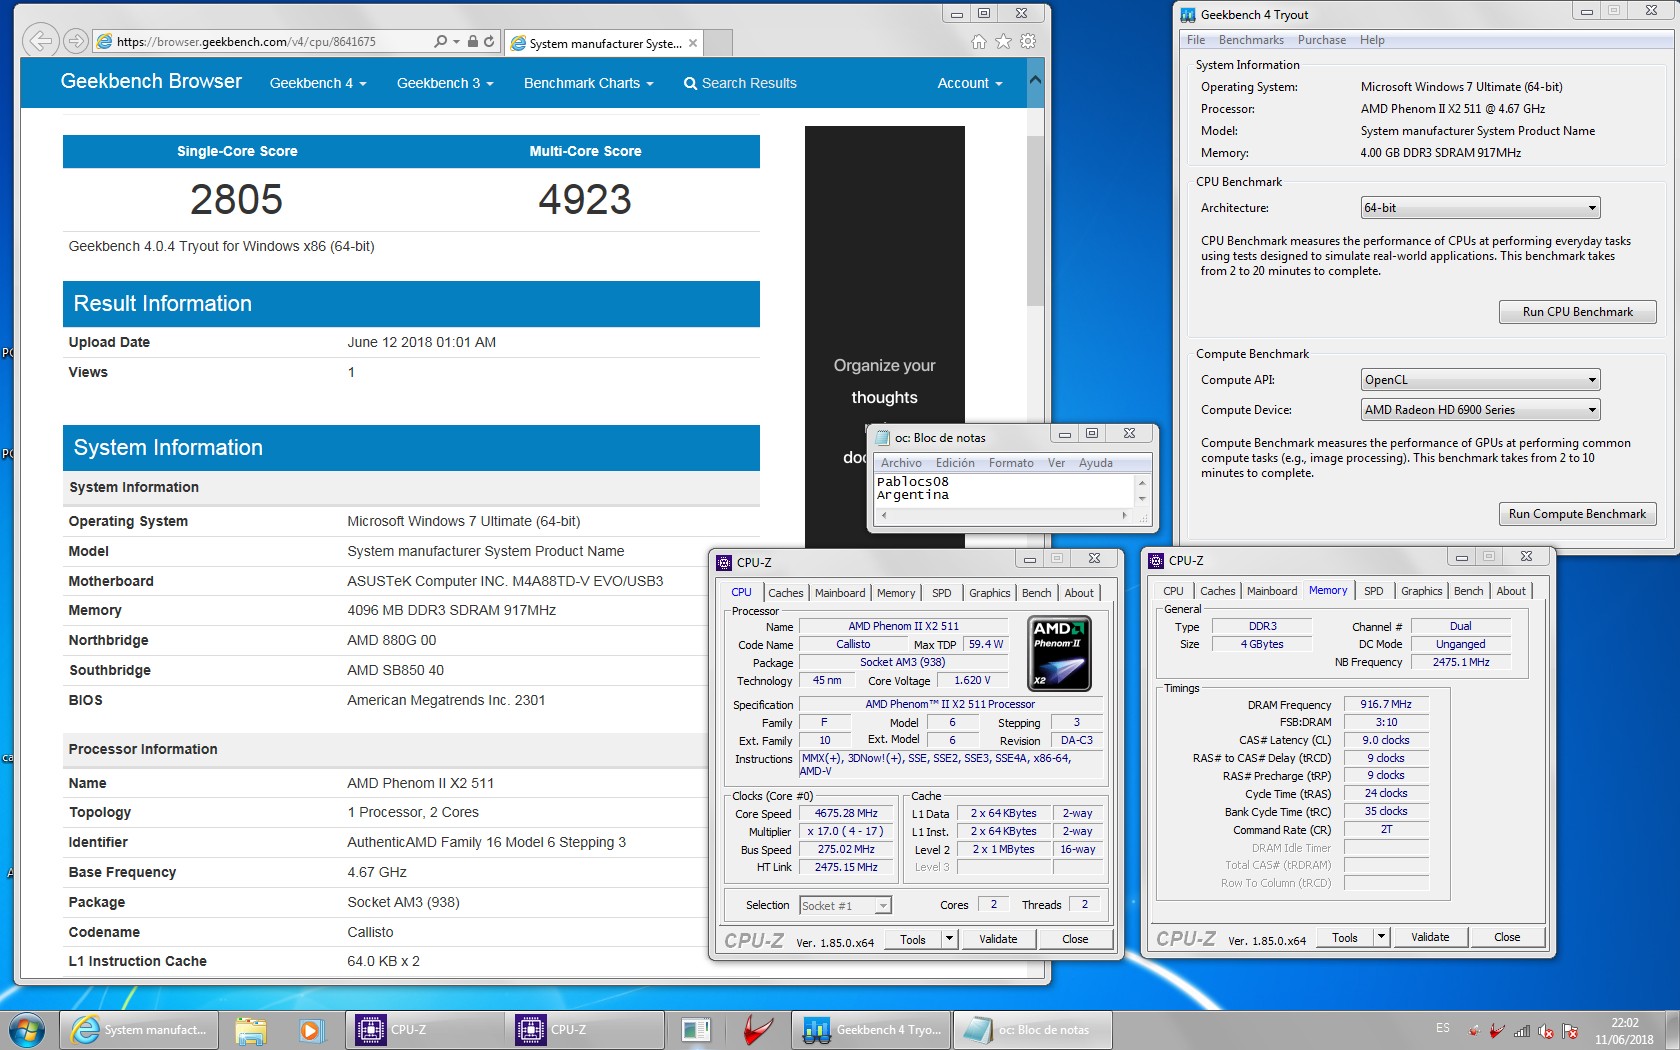Screen dimensions: 1680x1050
Task: Click Tools button in the left CPU-Z
Action: 913,939
